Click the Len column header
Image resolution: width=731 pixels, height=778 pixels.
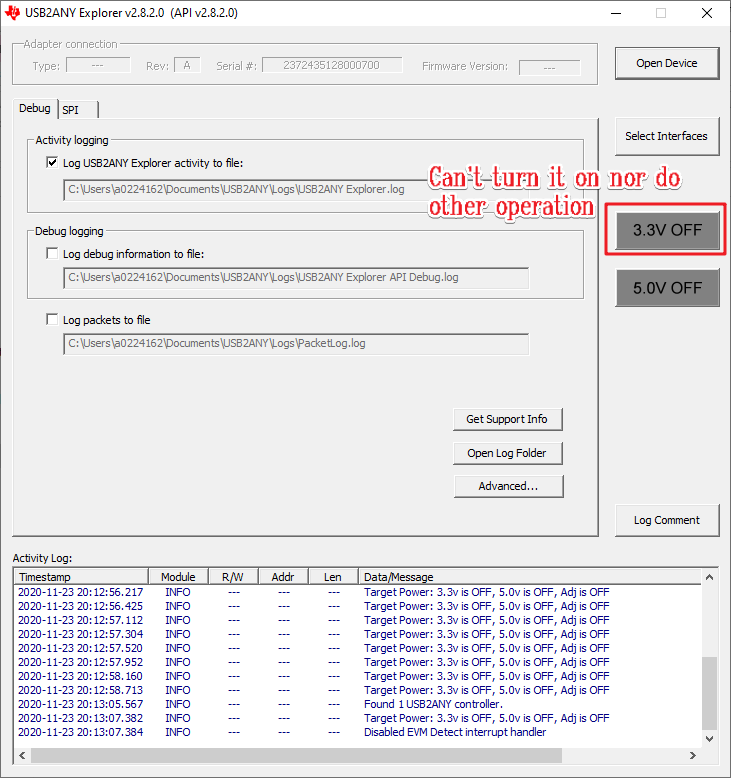pyautogui.click(x=333, y=577)
